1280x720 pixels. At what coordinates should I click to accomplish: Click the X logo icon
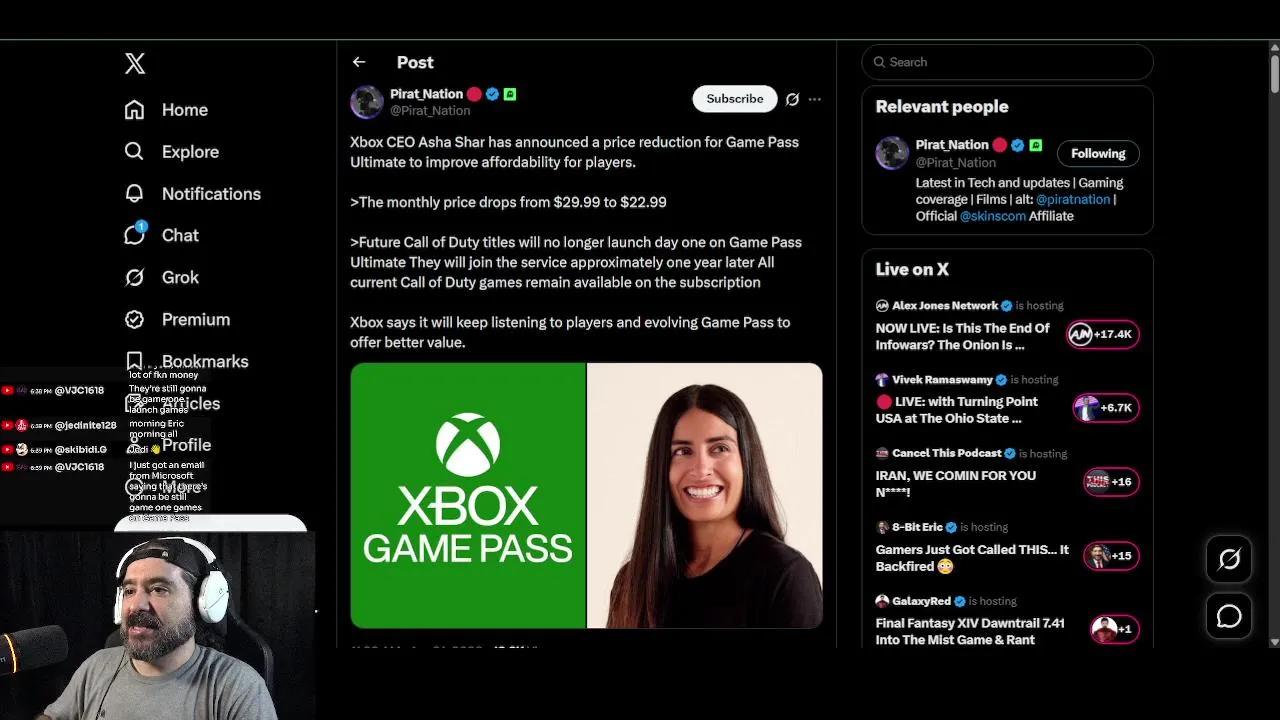(x=135, y=63)
